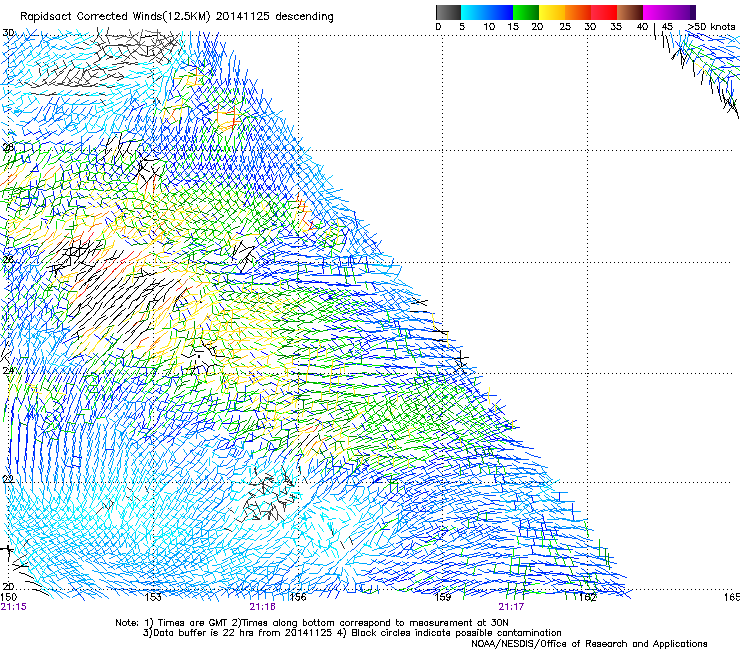Click the purple time stamp '21:16'
Screen dimensions: 740x650
pyautogui.click(x=262, y=607)
